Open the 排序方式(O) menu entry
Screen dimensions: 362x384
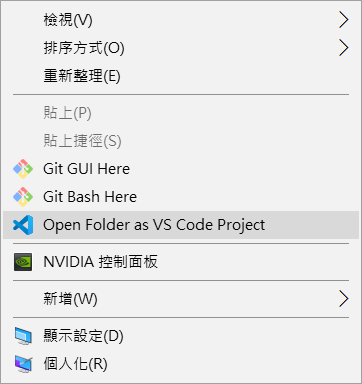pos(84,48)
